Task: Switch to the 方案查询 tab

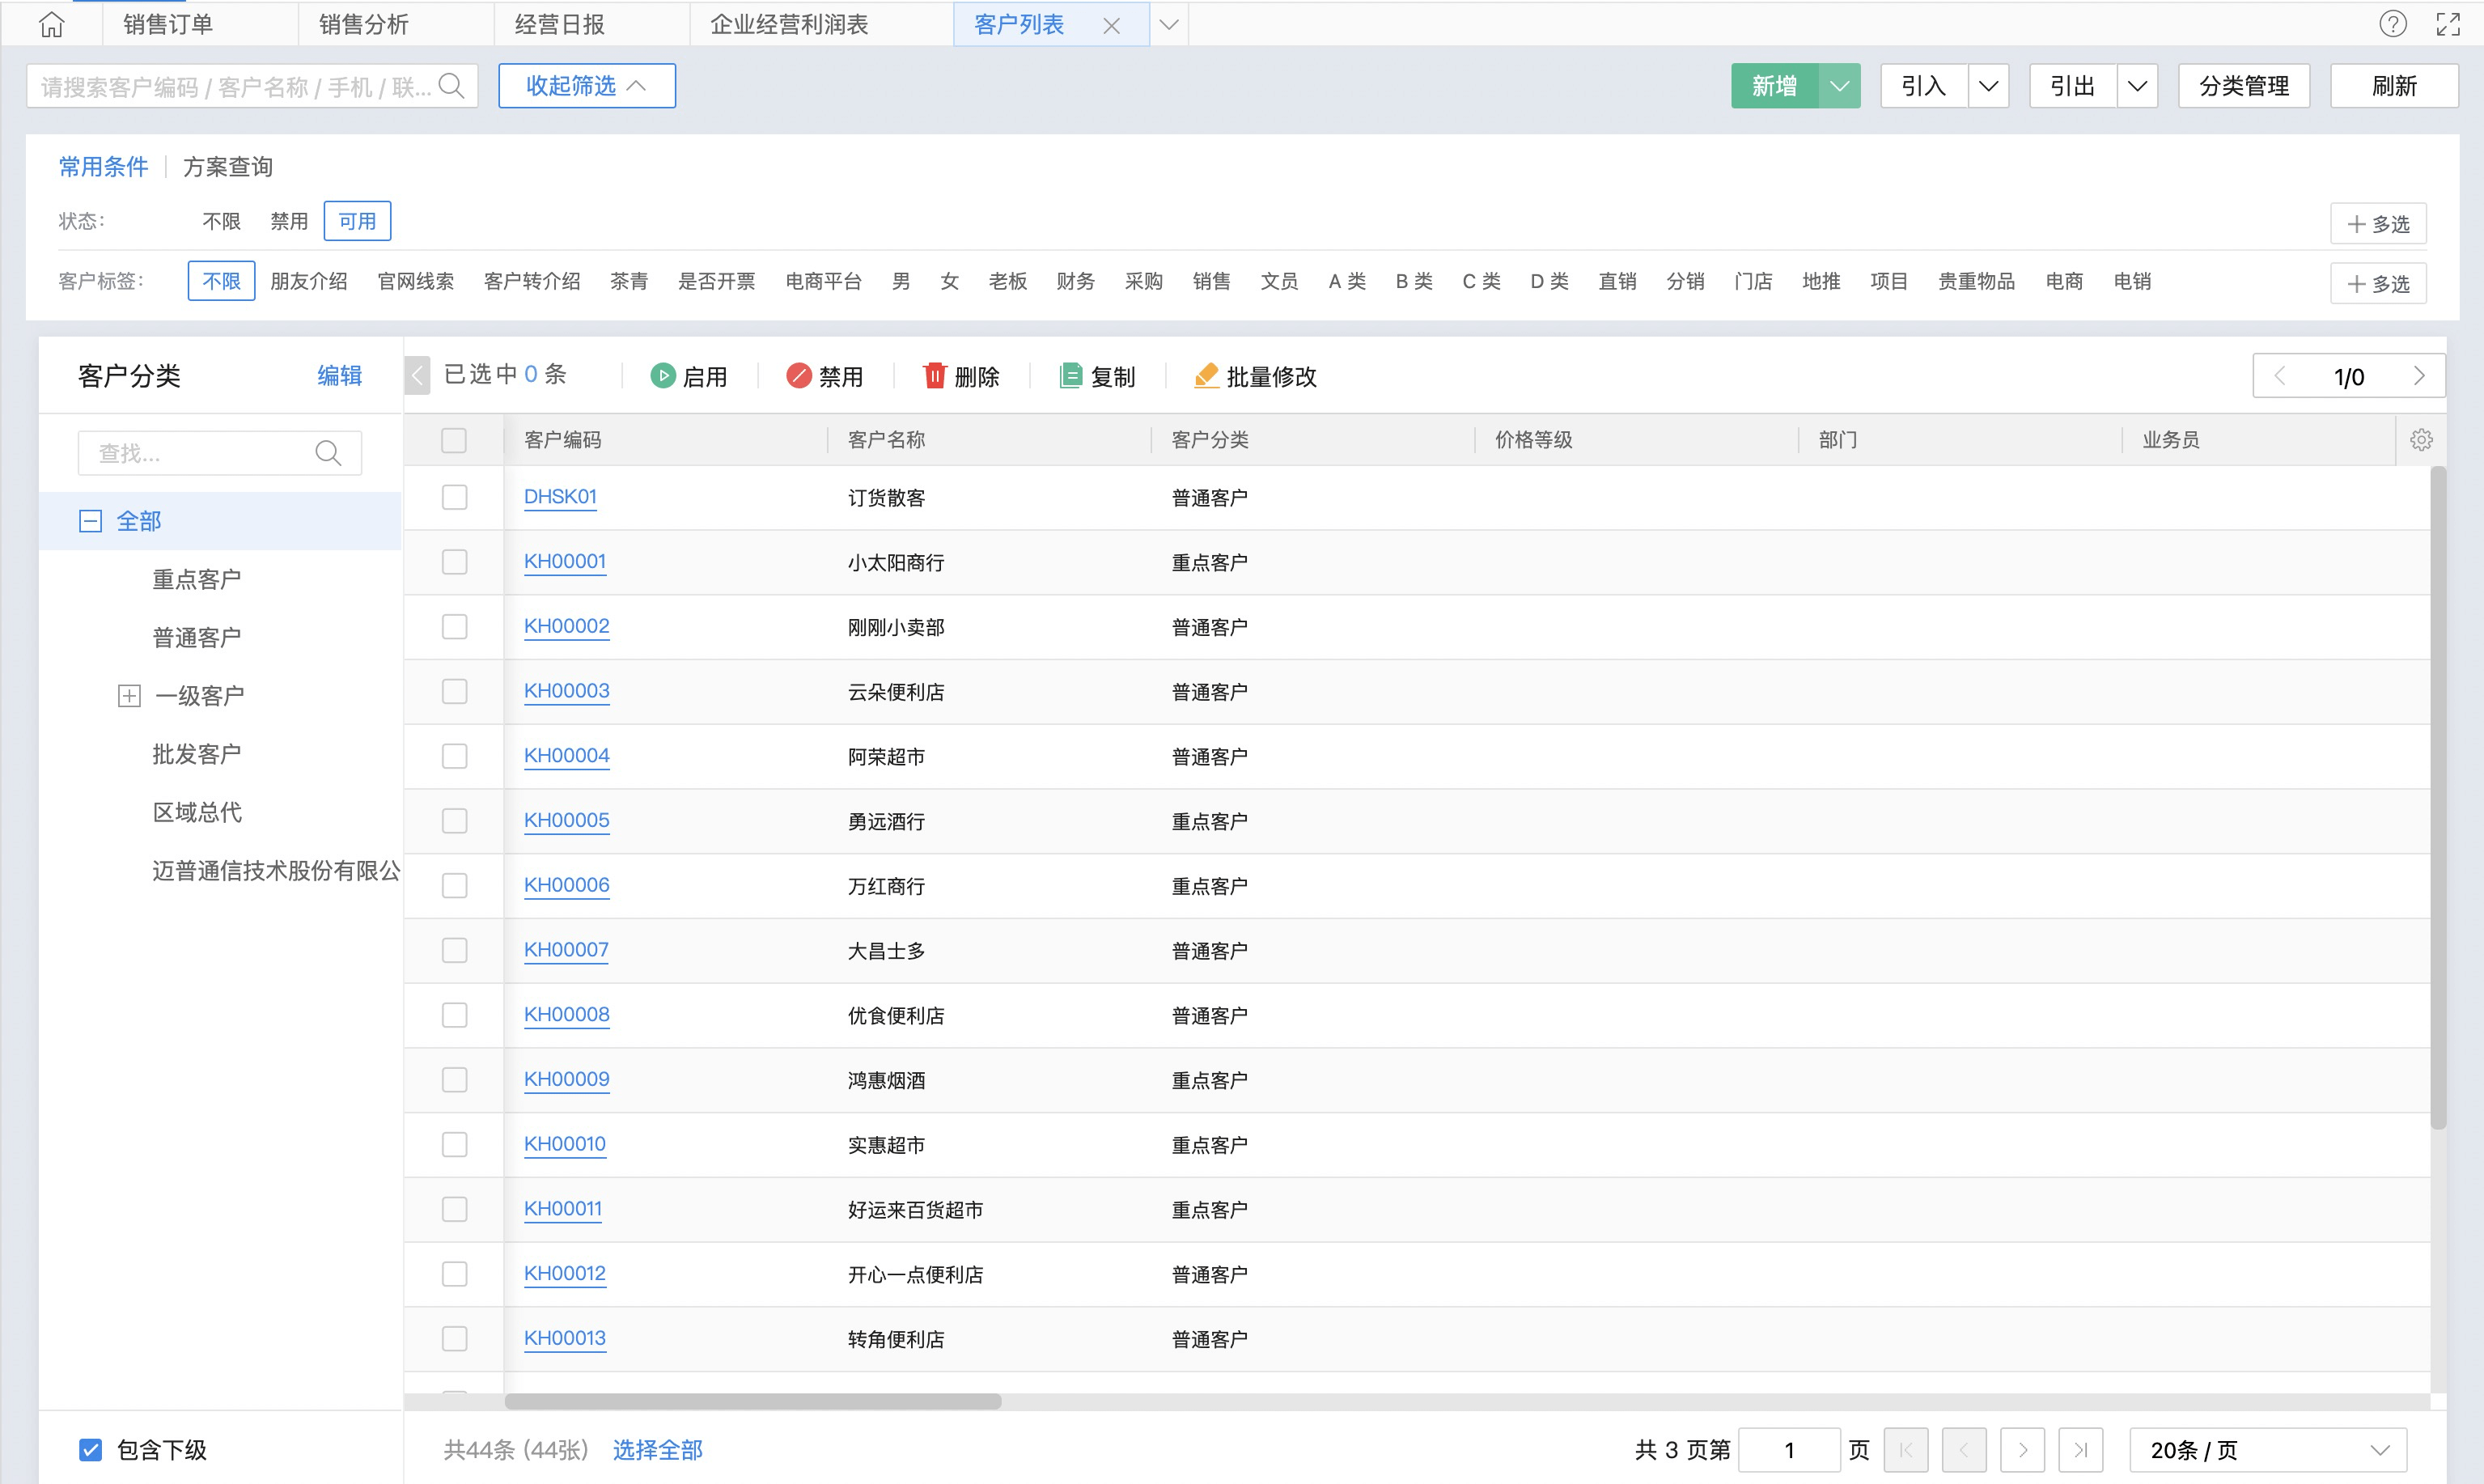Action: pyautogui.click(x=228, y=167)
